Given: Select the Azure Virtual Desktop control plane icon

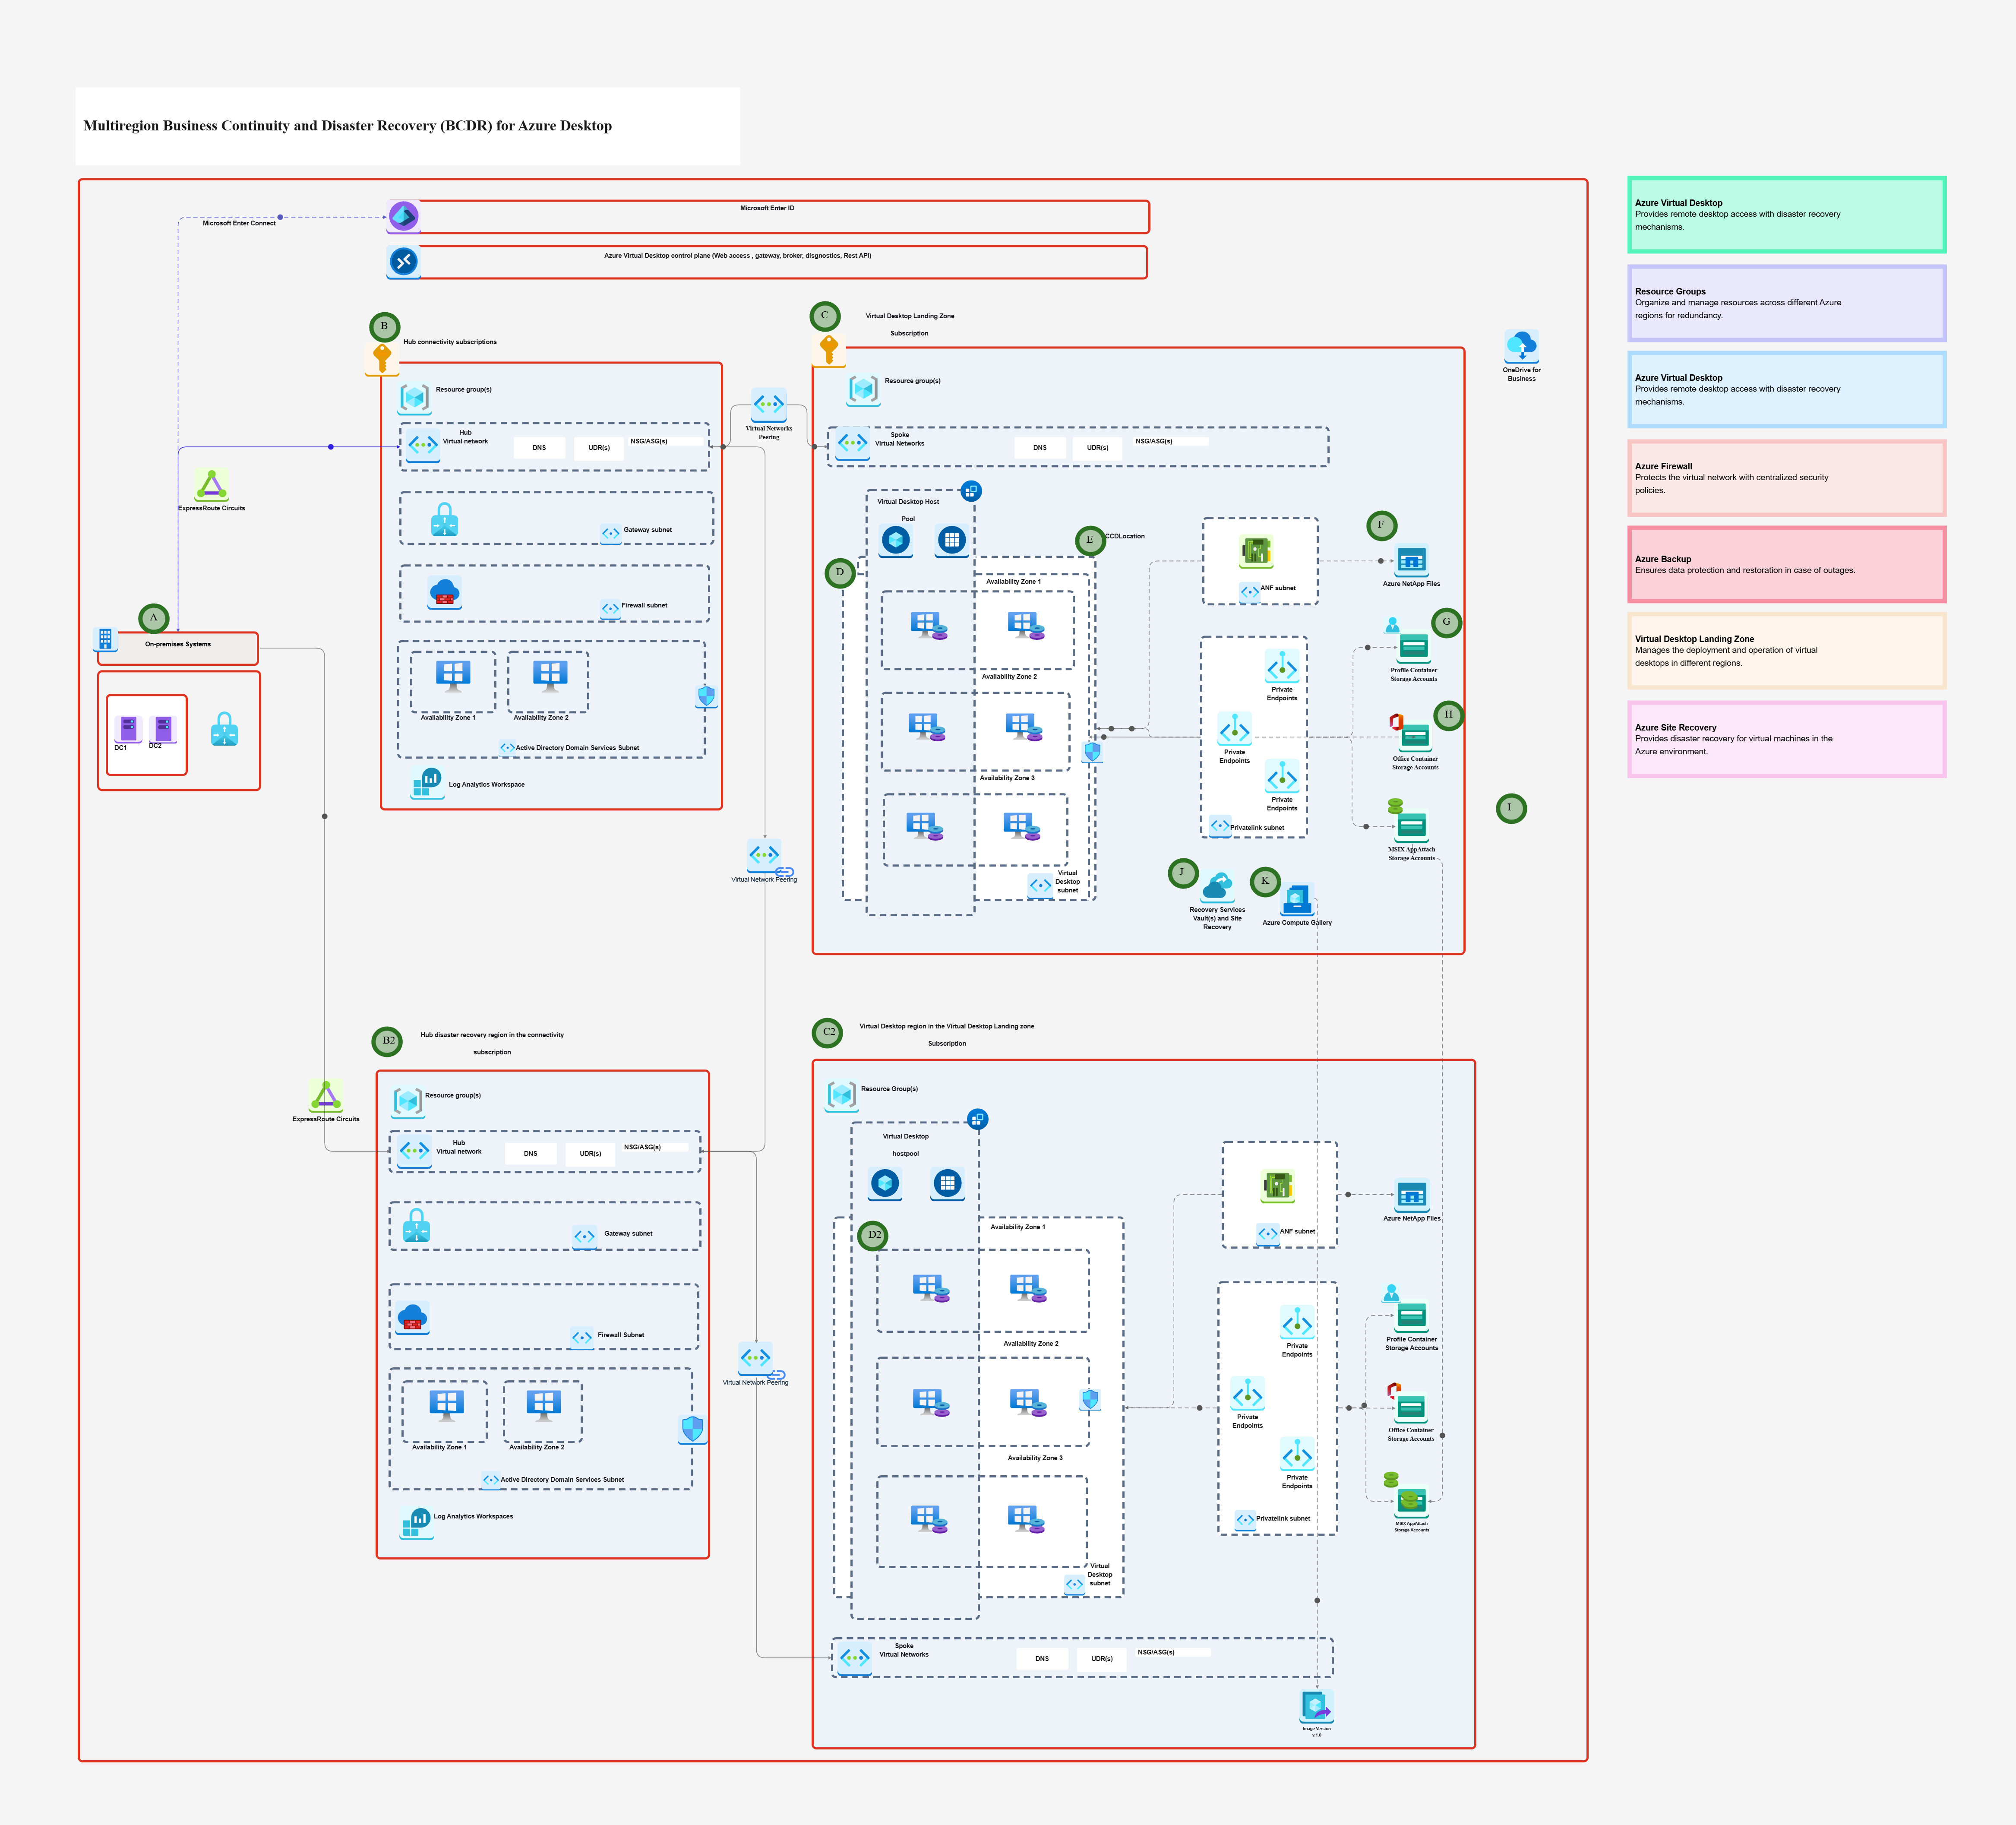Looking at the screenshot, I should point(403,262).
